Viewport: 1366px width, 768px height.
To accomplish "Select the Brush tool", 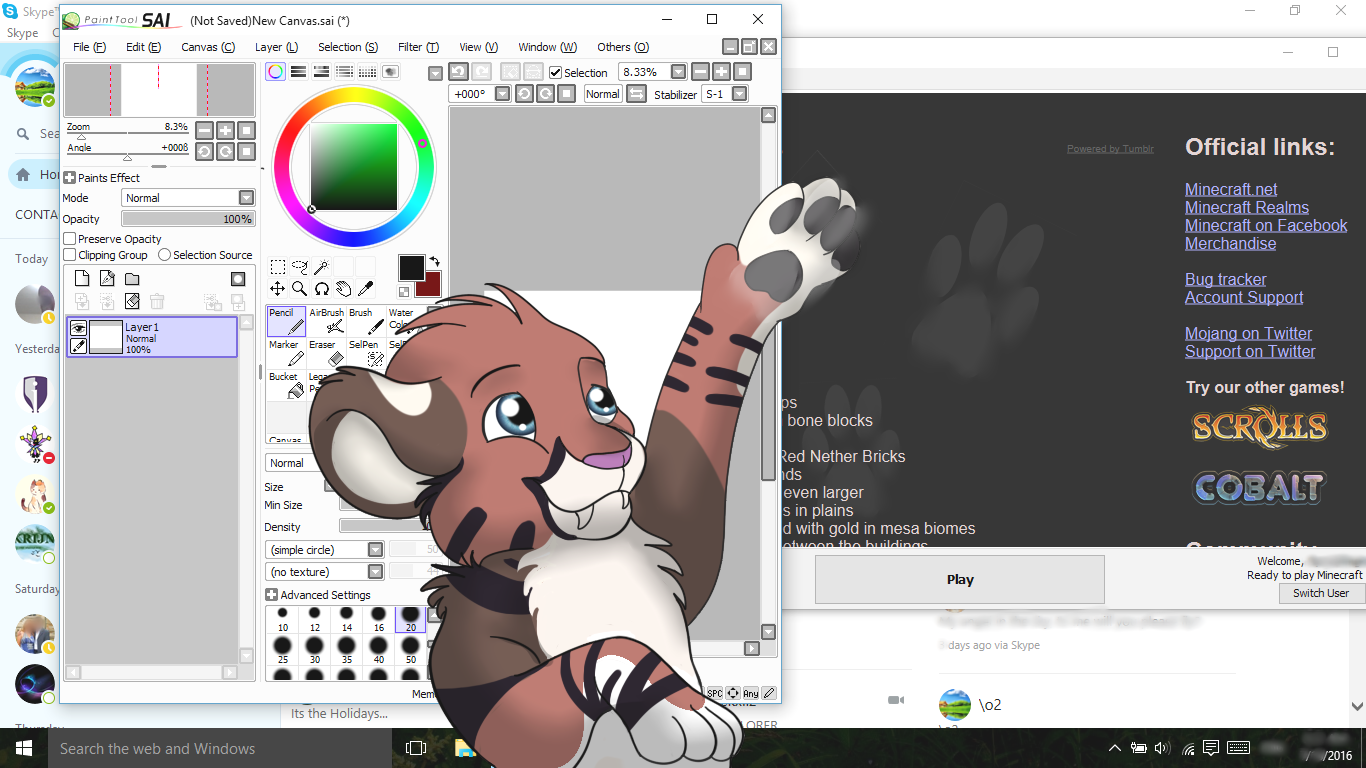I will [x=366, y=321].
